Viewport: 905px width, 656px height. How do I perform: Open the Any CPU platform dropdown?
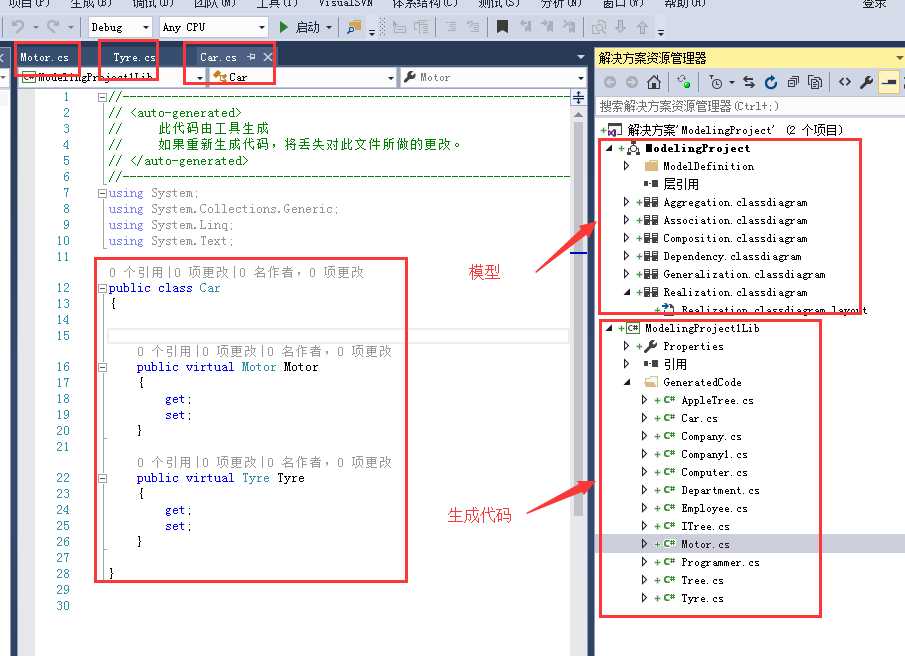point(214,27)
